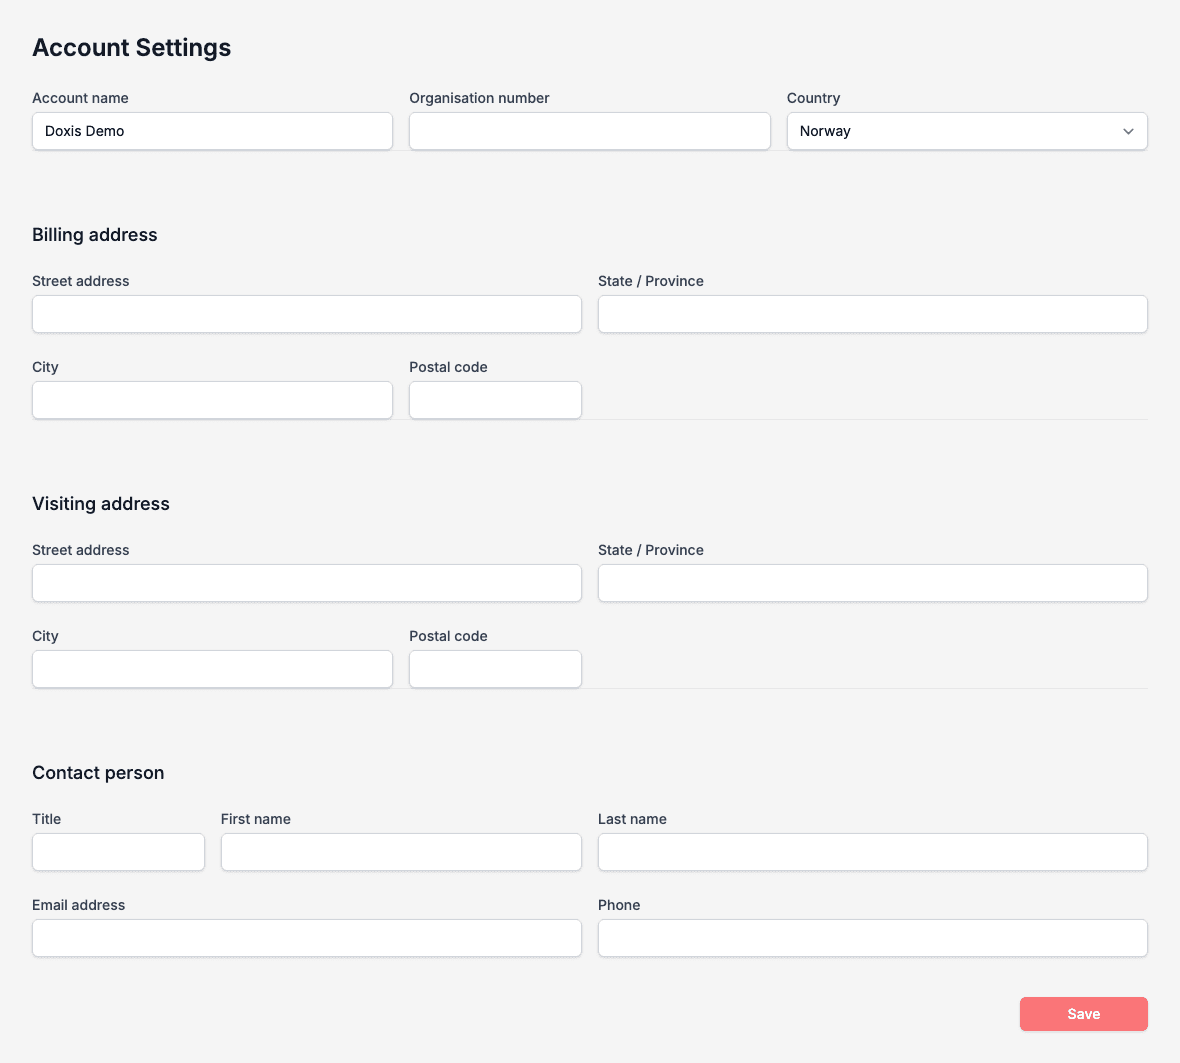This screenshot has width=1180, height=1063.
Task: Select the Visiting address State / Province field
Action: (x=872, y=583)
